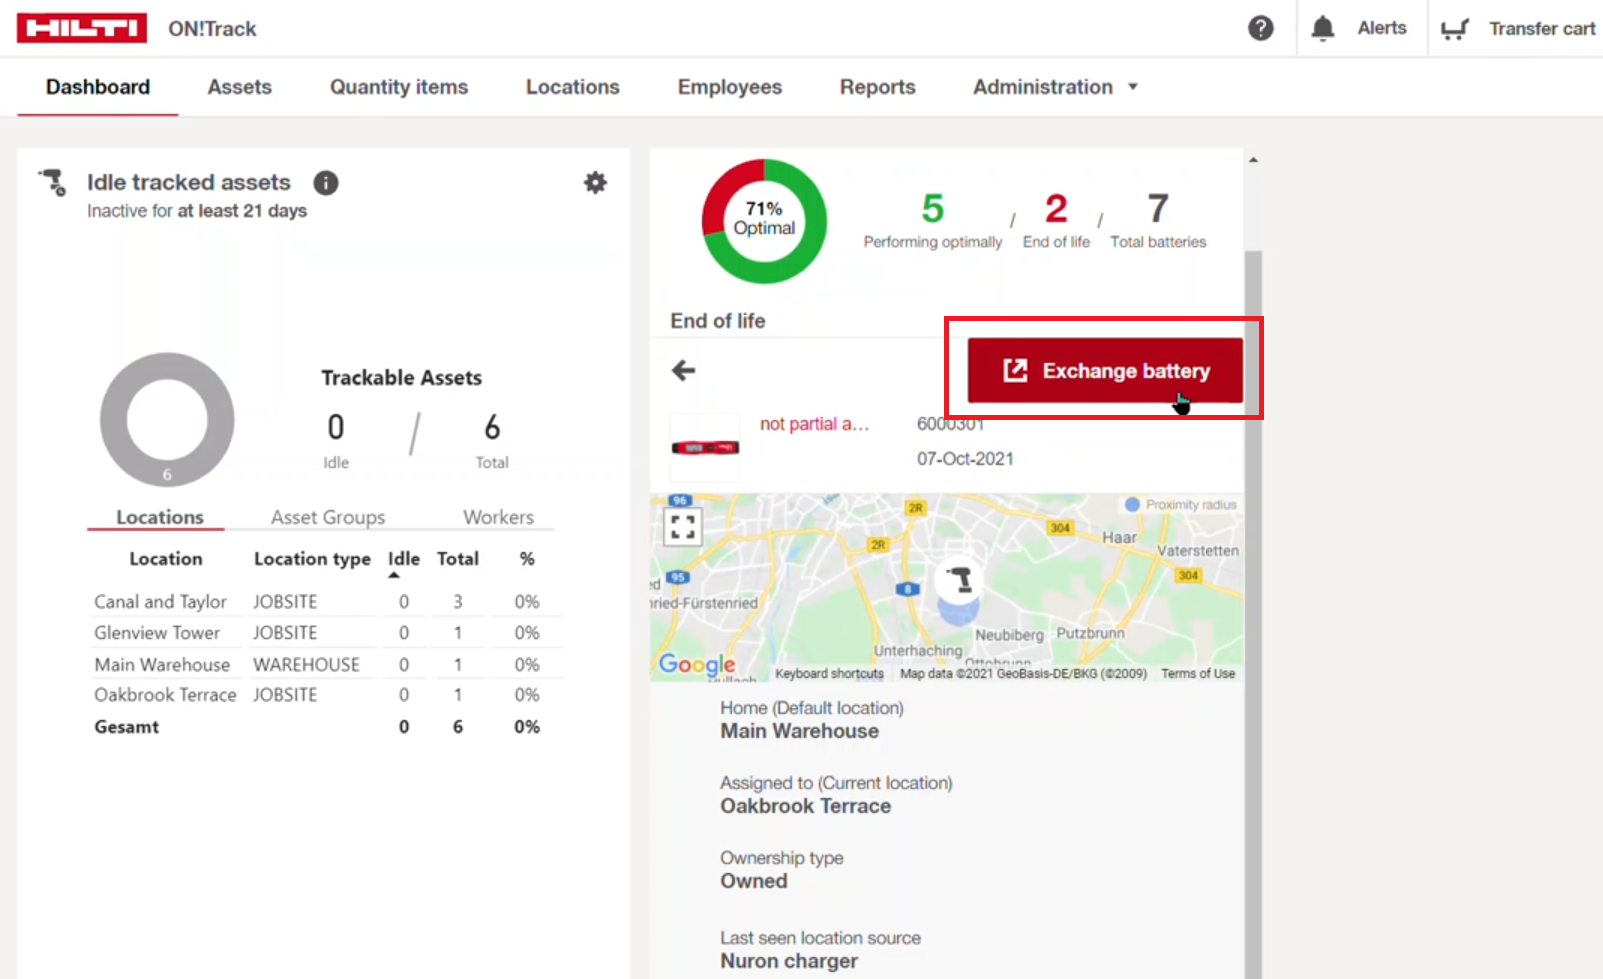Click the Gesamt totals row
This screenshot has height=979, width=1603.
(326, 727)
